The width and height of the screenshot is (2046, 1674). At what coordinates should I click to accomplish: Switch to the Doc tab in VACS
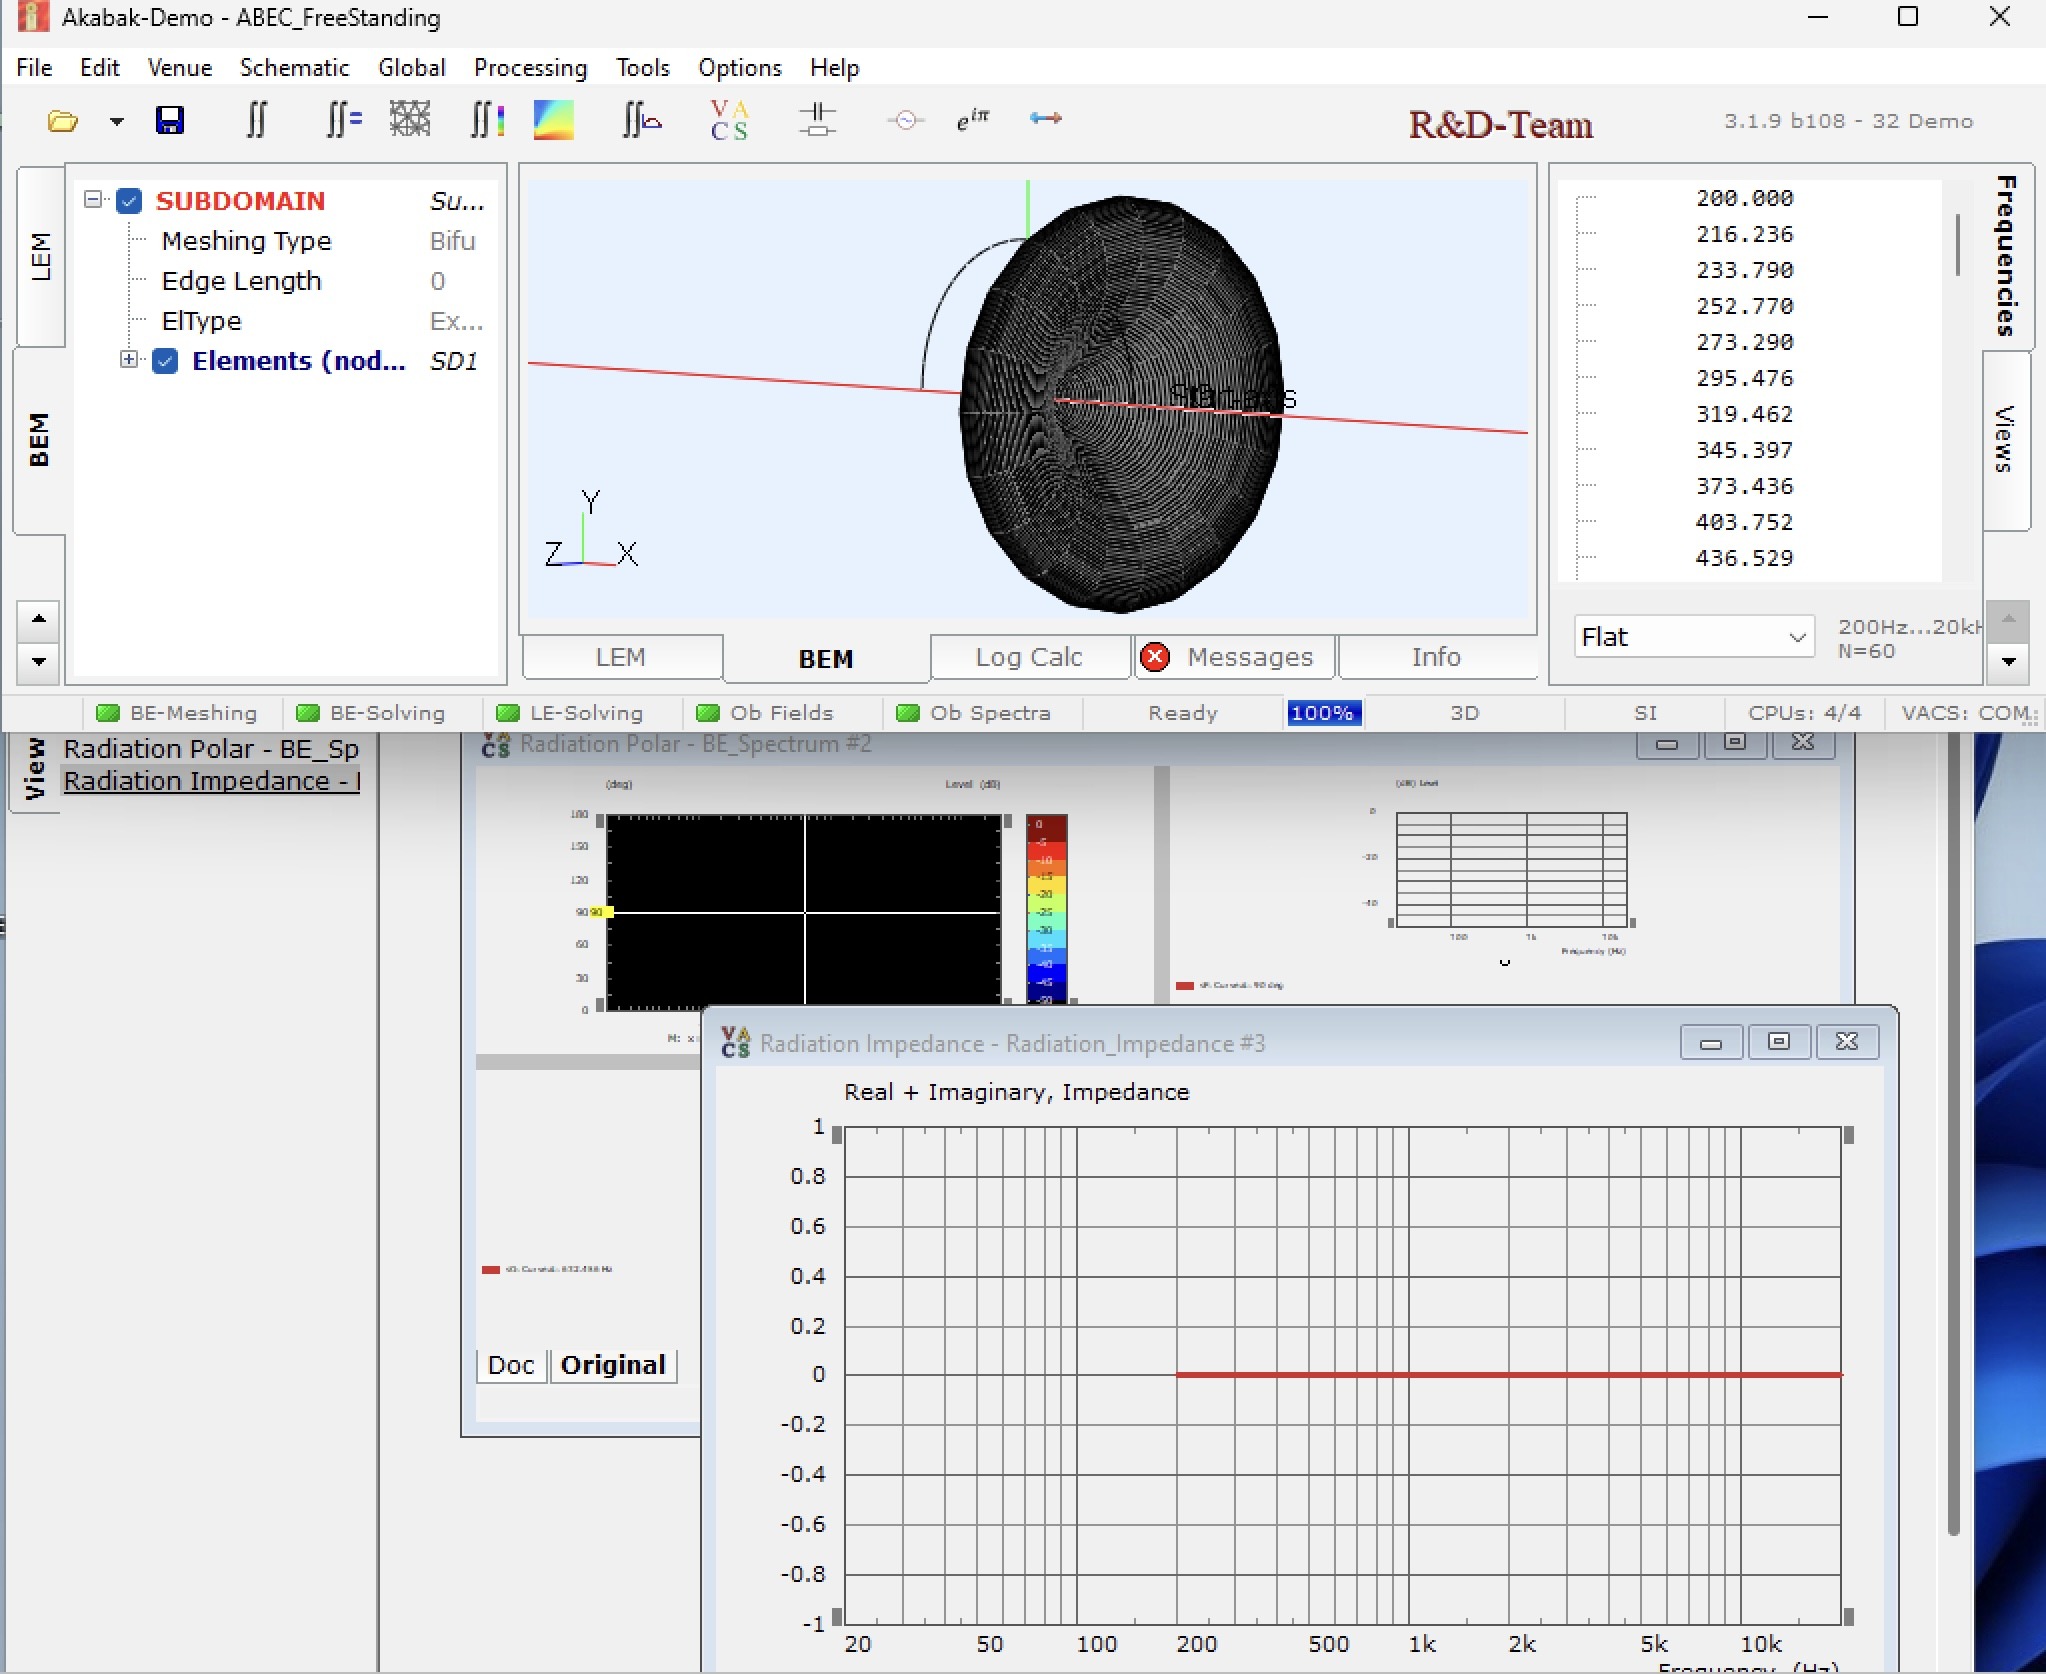(511, 1365)
